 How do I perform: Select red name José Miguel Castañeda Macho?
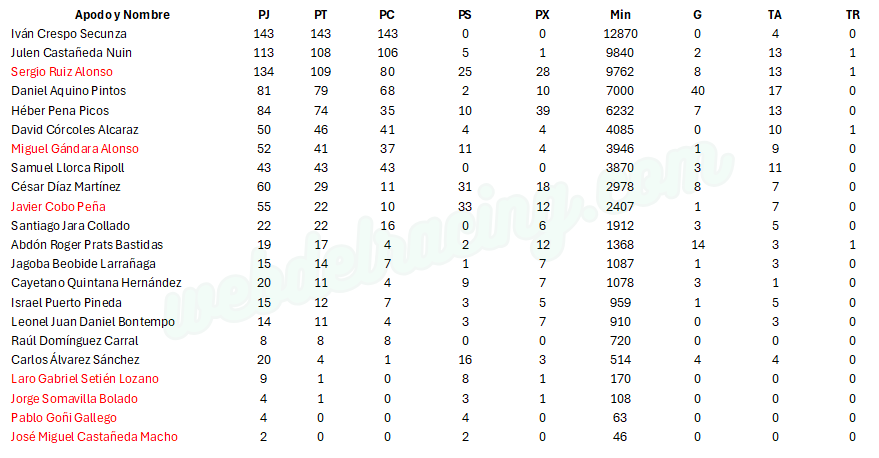point(94,437)
